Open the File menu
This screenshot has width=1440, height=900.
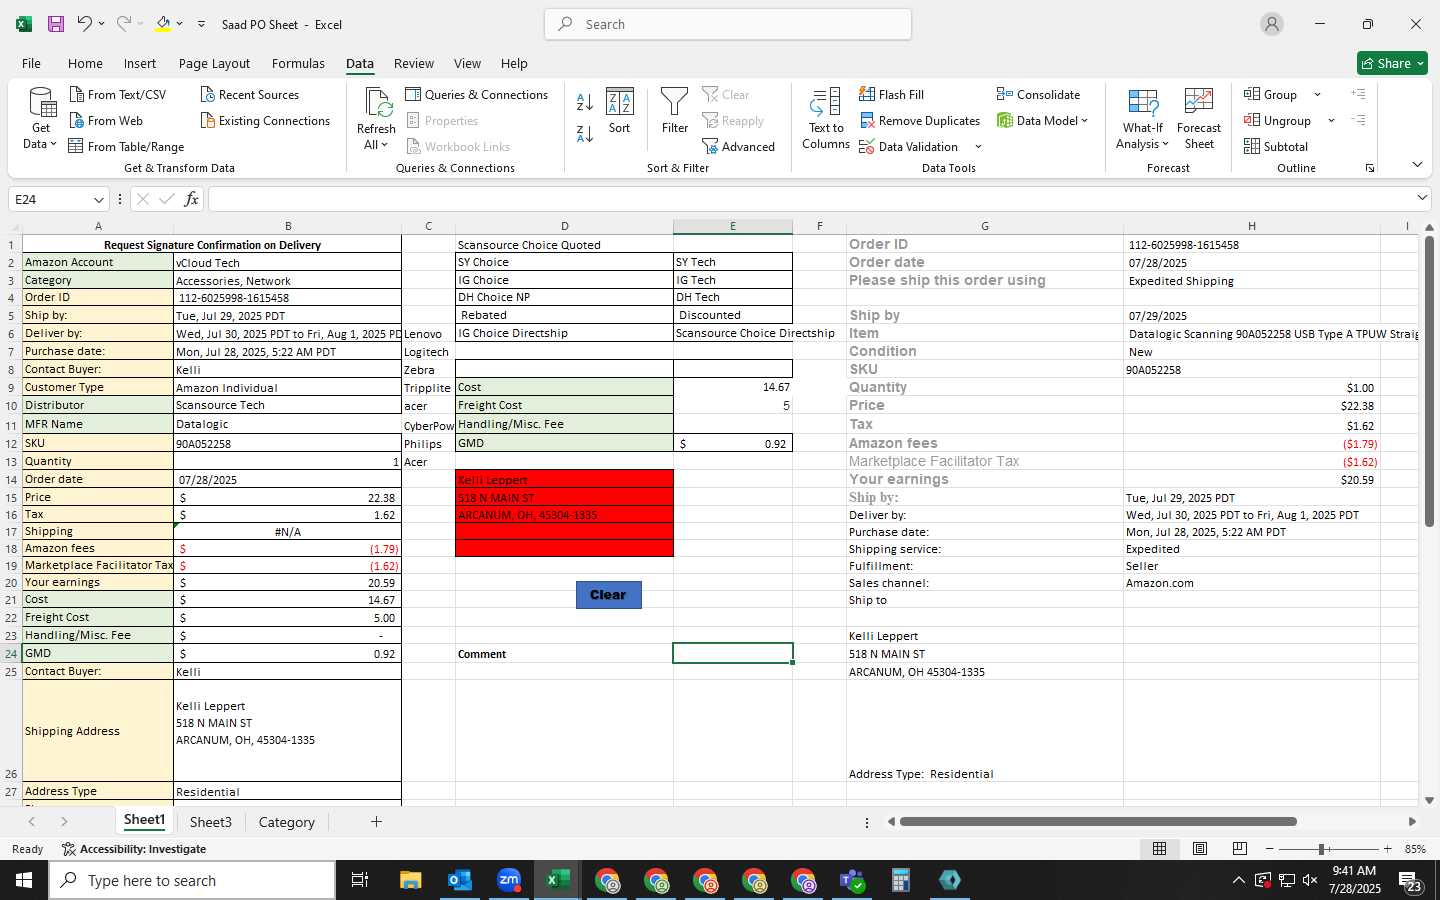(31, 63)
